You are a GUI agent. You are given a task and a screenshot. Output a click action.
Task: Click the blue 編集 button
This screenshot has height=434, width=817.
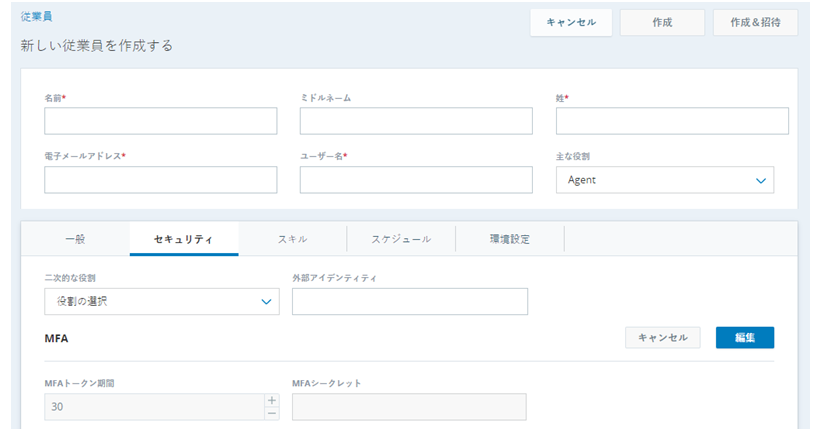[745, 338]
